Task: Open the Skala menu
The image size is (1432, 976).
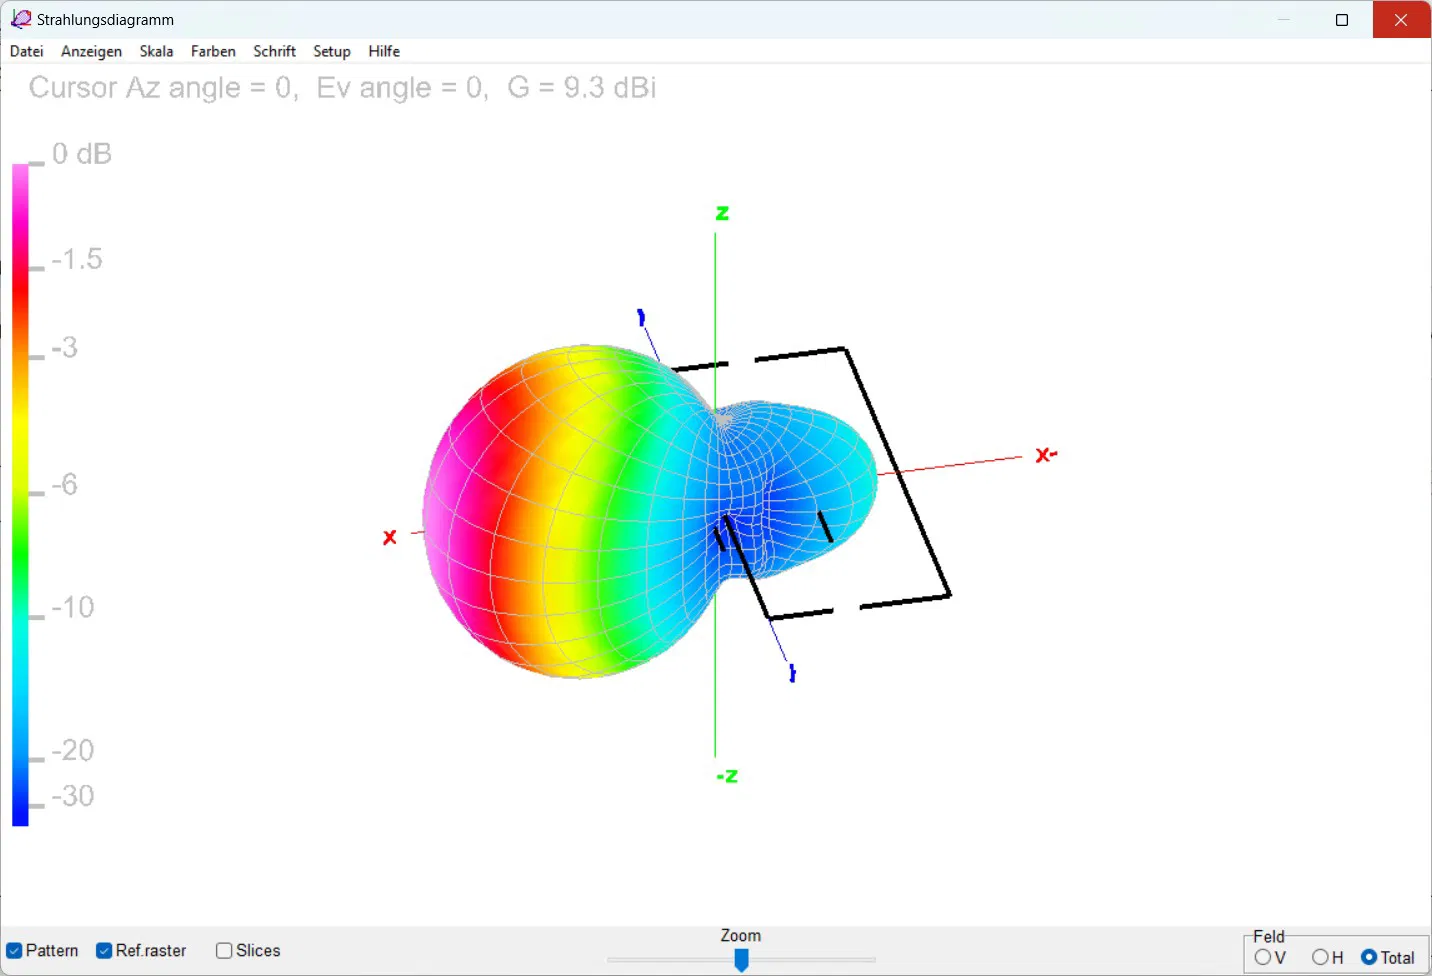Action: coord(156,51)
